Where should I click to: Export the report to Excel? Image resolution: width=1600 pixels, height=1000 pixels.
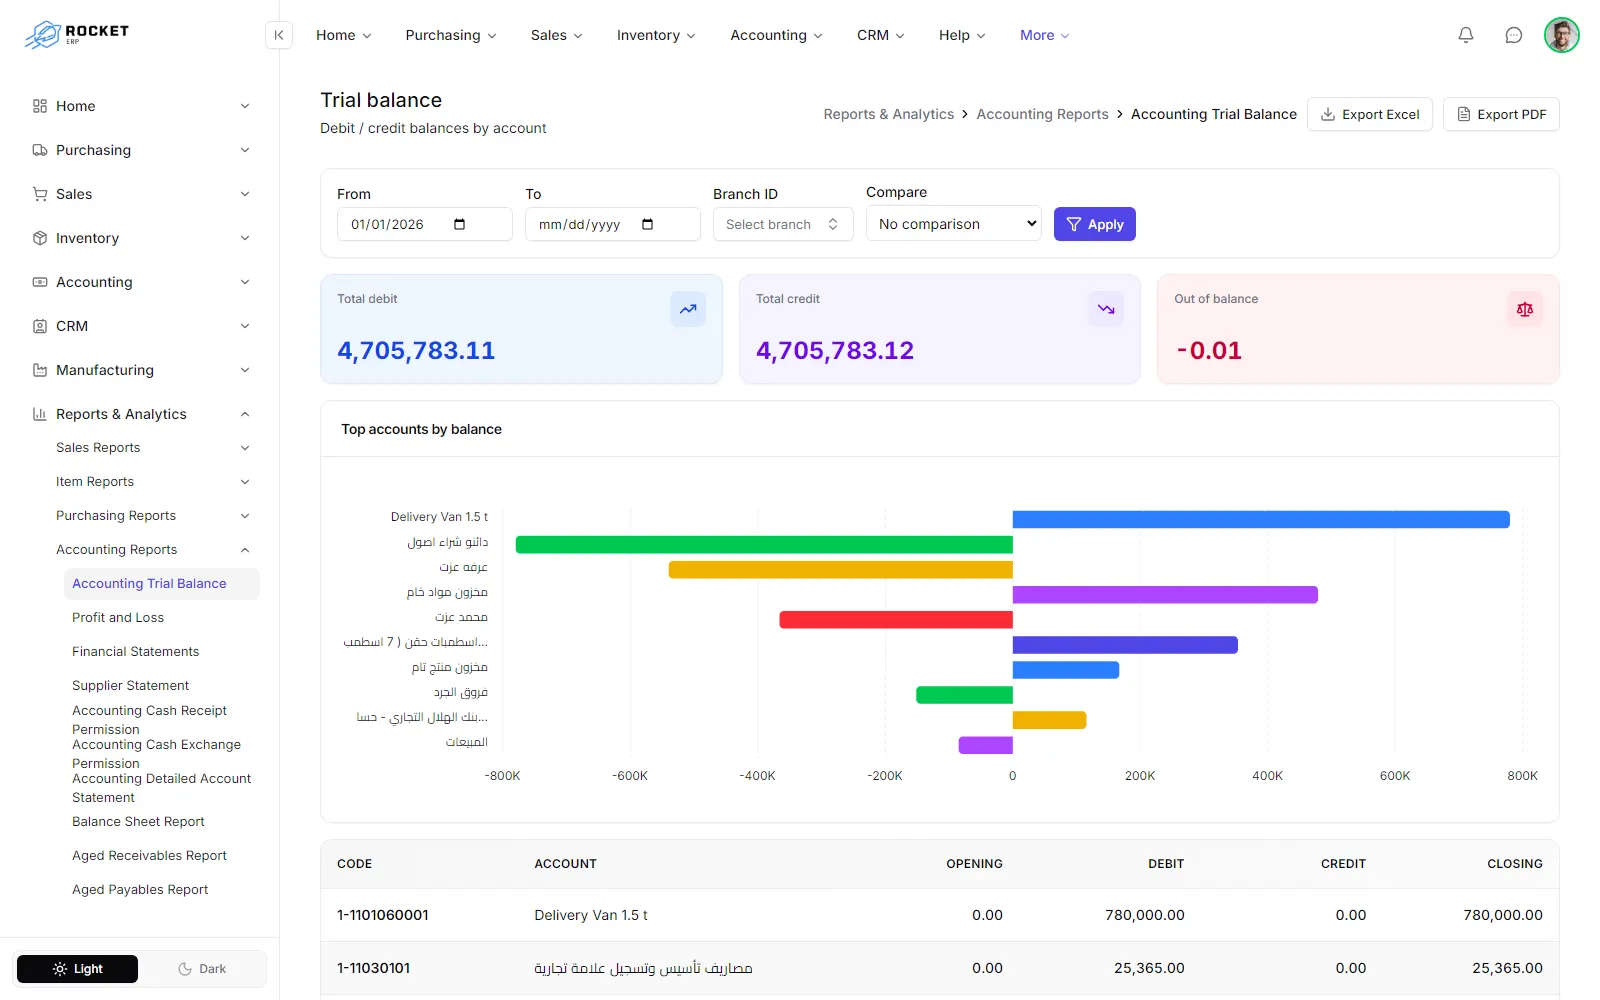(1370, 114)
